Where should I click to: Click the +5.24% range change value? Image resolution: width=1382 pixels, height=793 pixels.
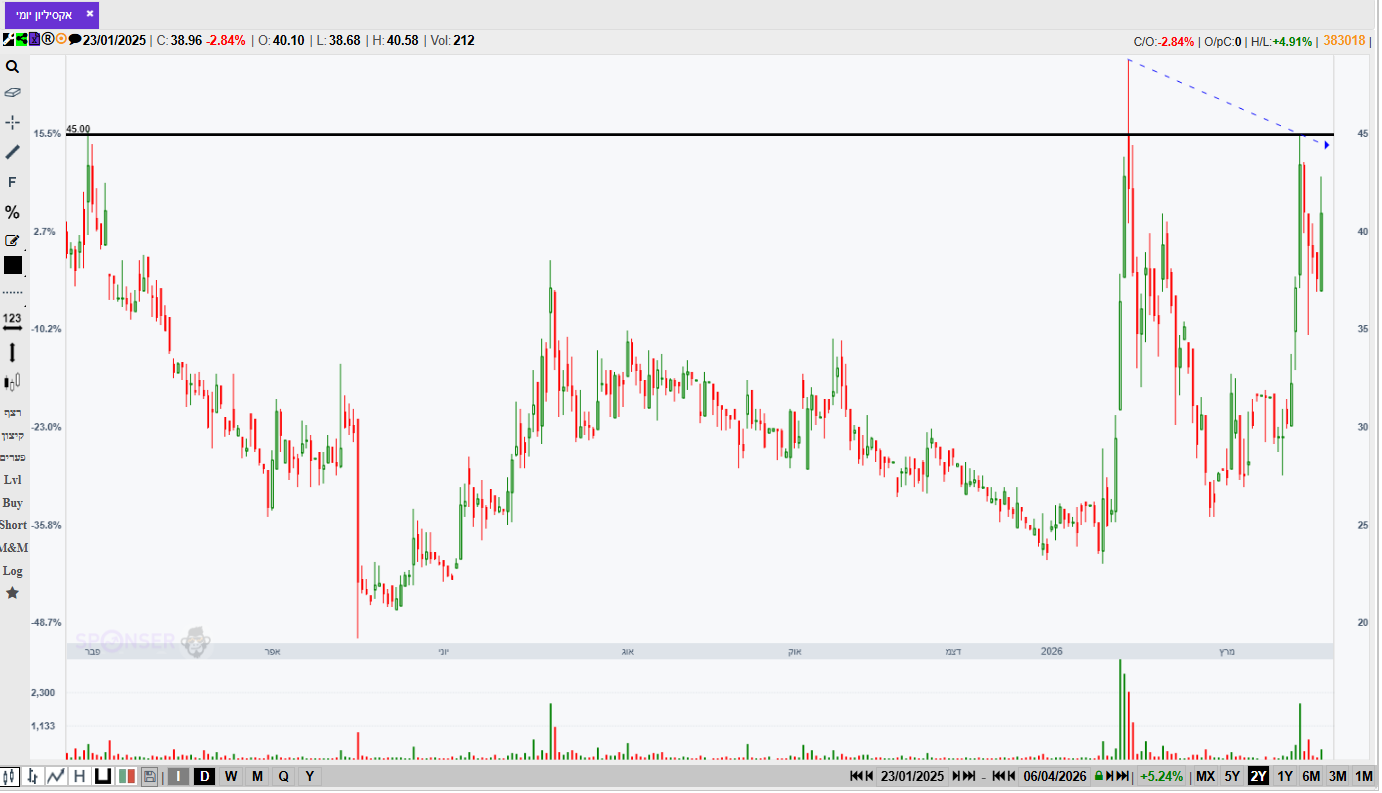click(x=1161, y=776)
